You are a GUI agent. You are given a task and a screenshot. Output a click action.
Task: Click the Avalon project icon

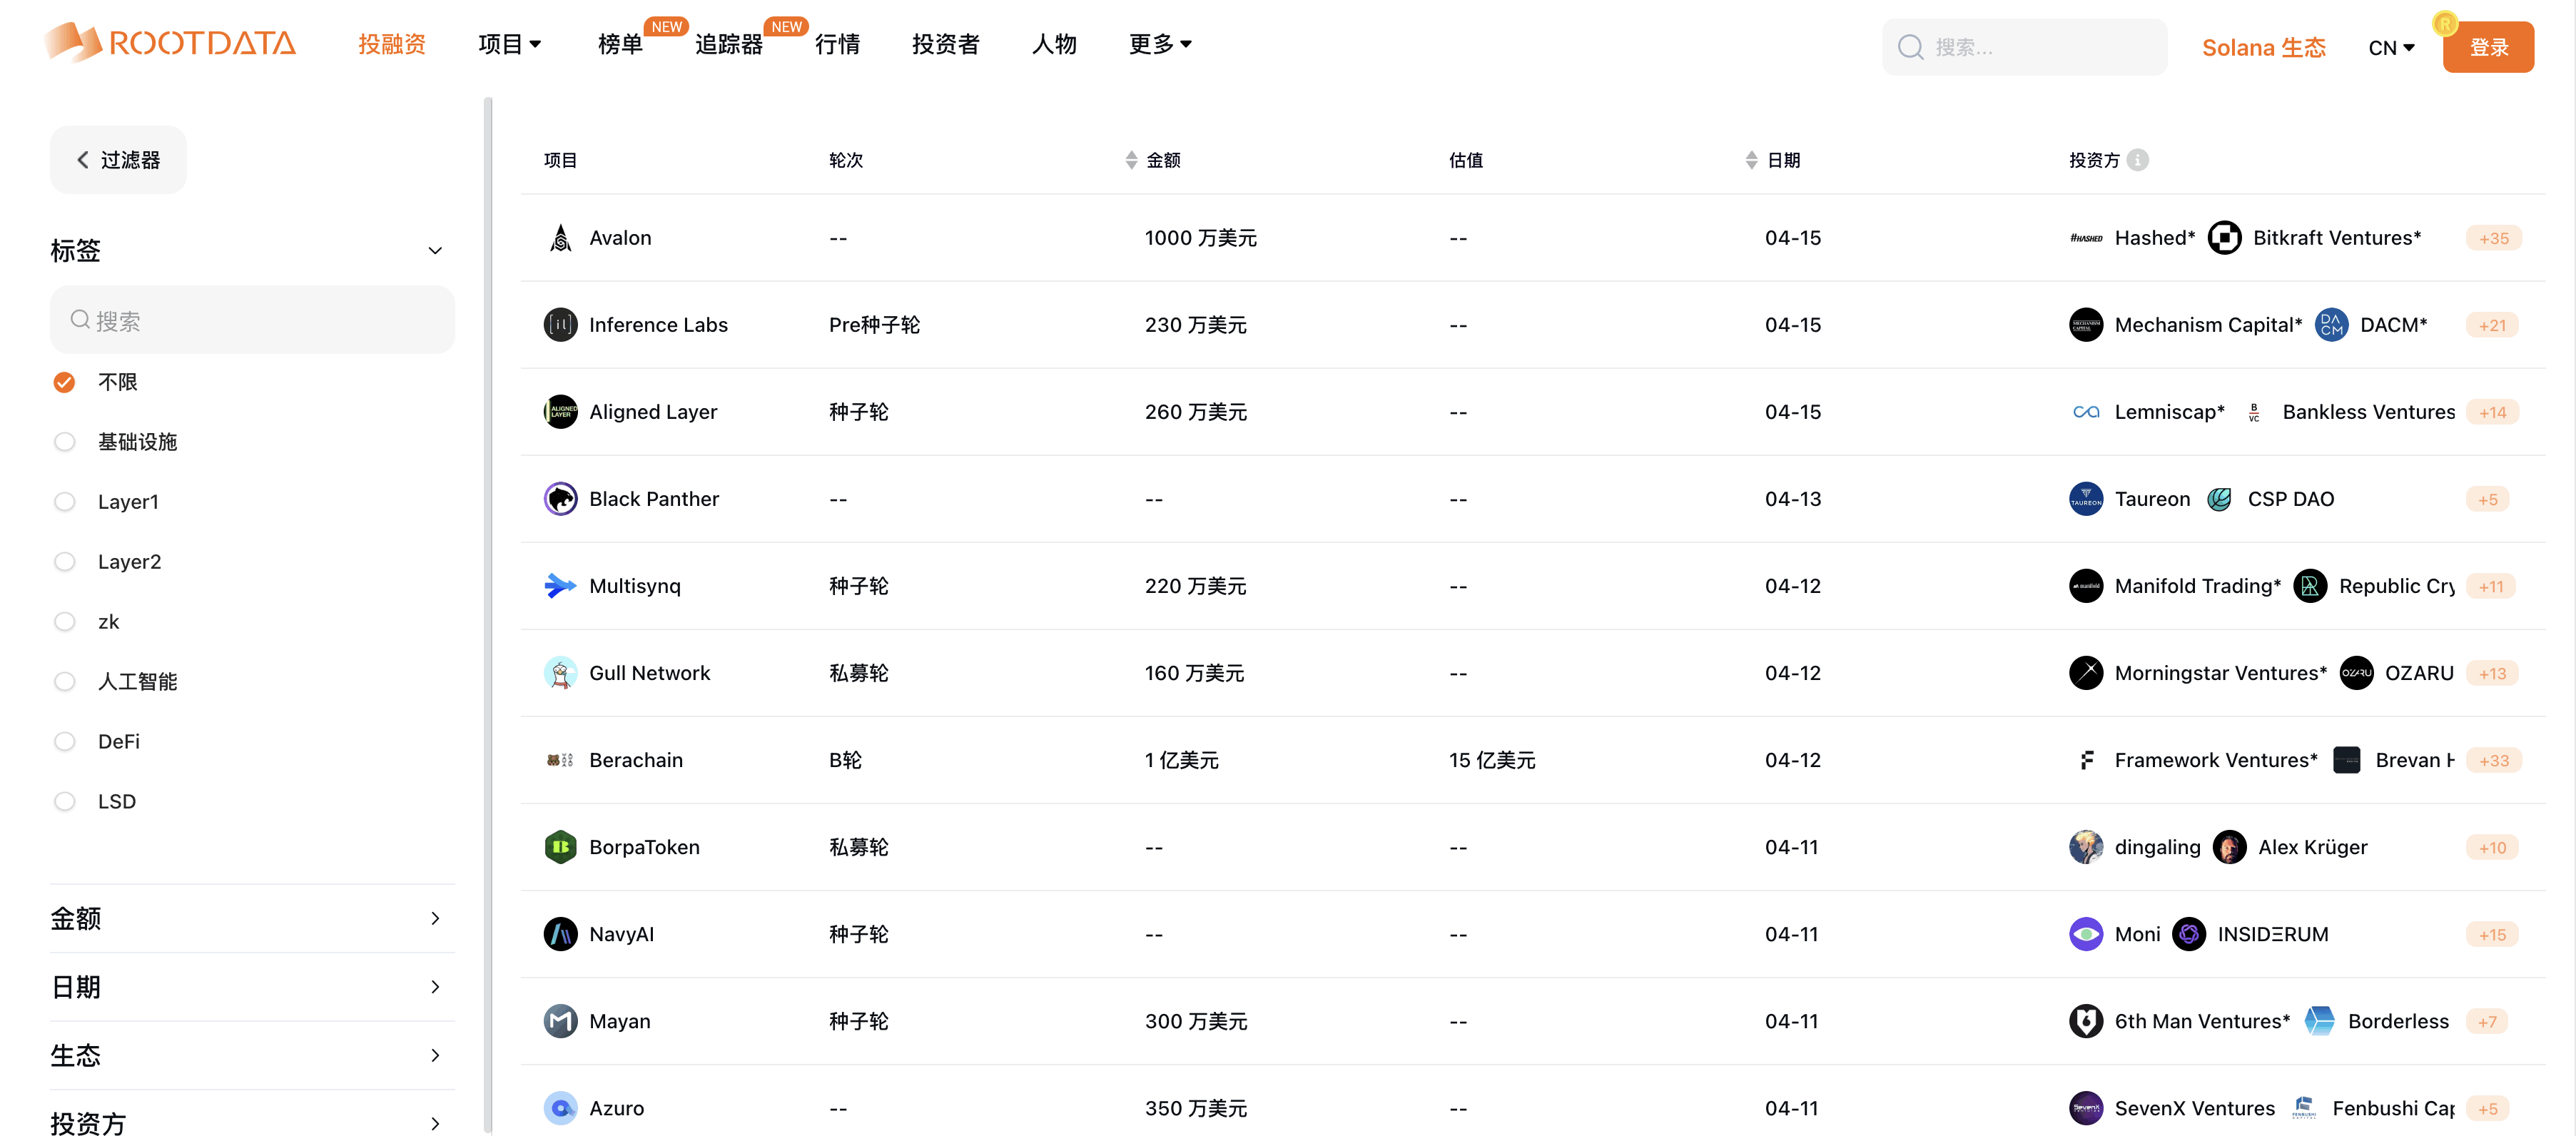click(560, 238)
